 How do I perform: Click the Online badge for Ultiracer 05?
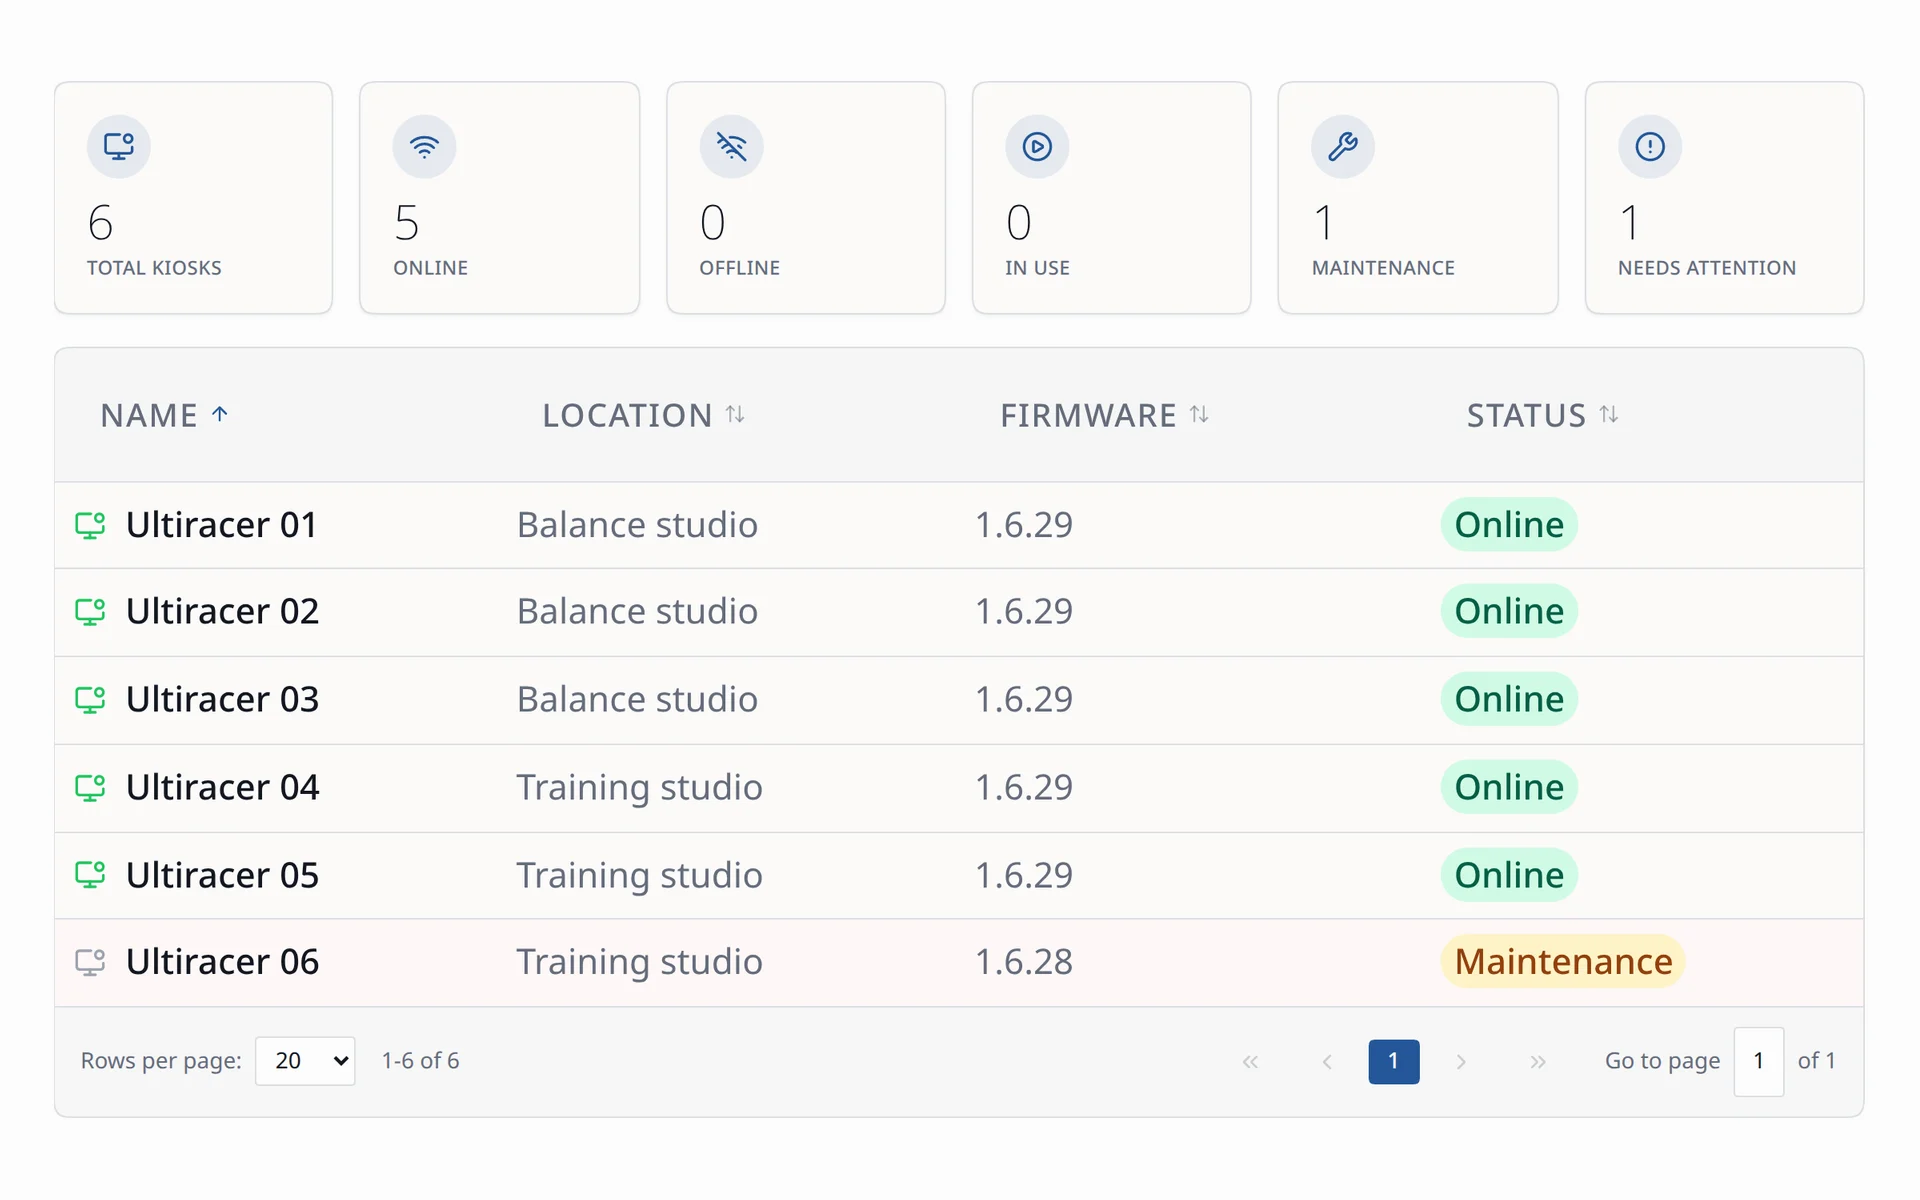tap(1509, 875)
